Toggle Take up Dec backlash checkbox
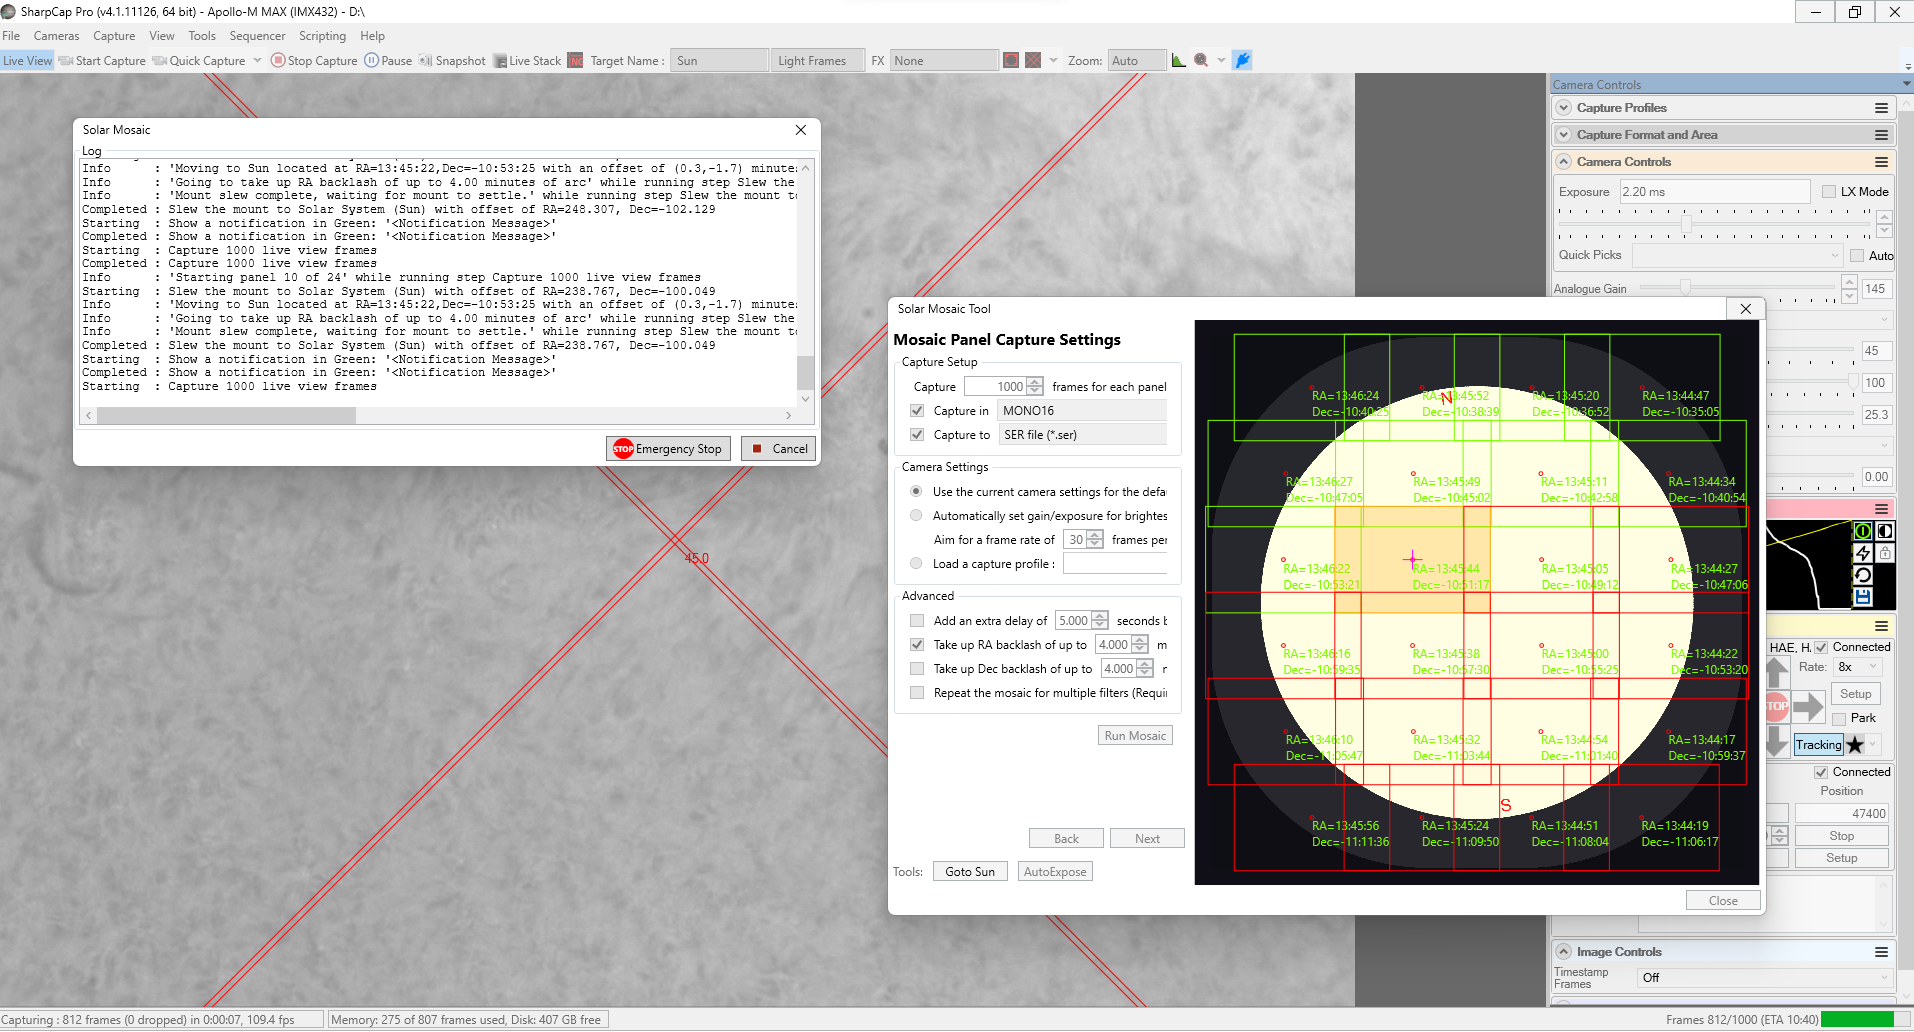The height and width of the screenshot is (1032, 1914). [x=917, y=669]
